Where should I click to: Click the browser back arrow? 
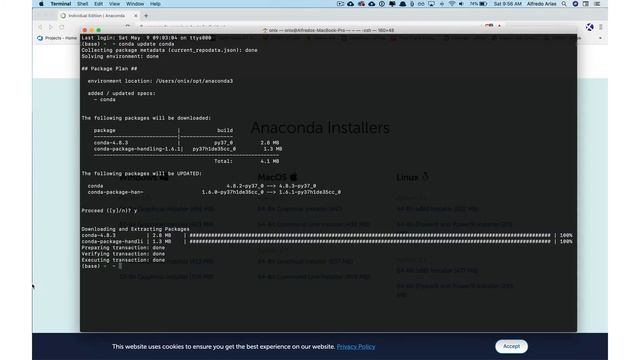click(x=40, y=27)
